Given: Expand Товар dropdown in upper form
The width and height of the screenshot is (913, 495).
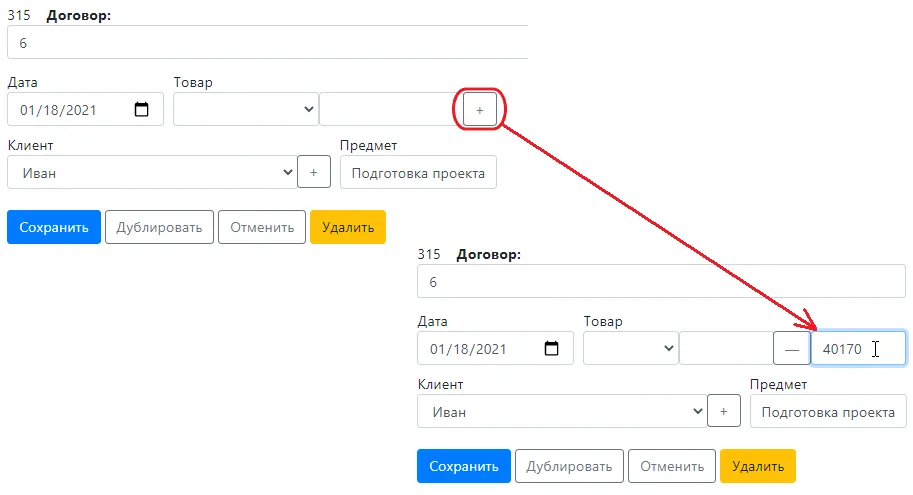Looking at the screenshot, I should coord(246,109).
